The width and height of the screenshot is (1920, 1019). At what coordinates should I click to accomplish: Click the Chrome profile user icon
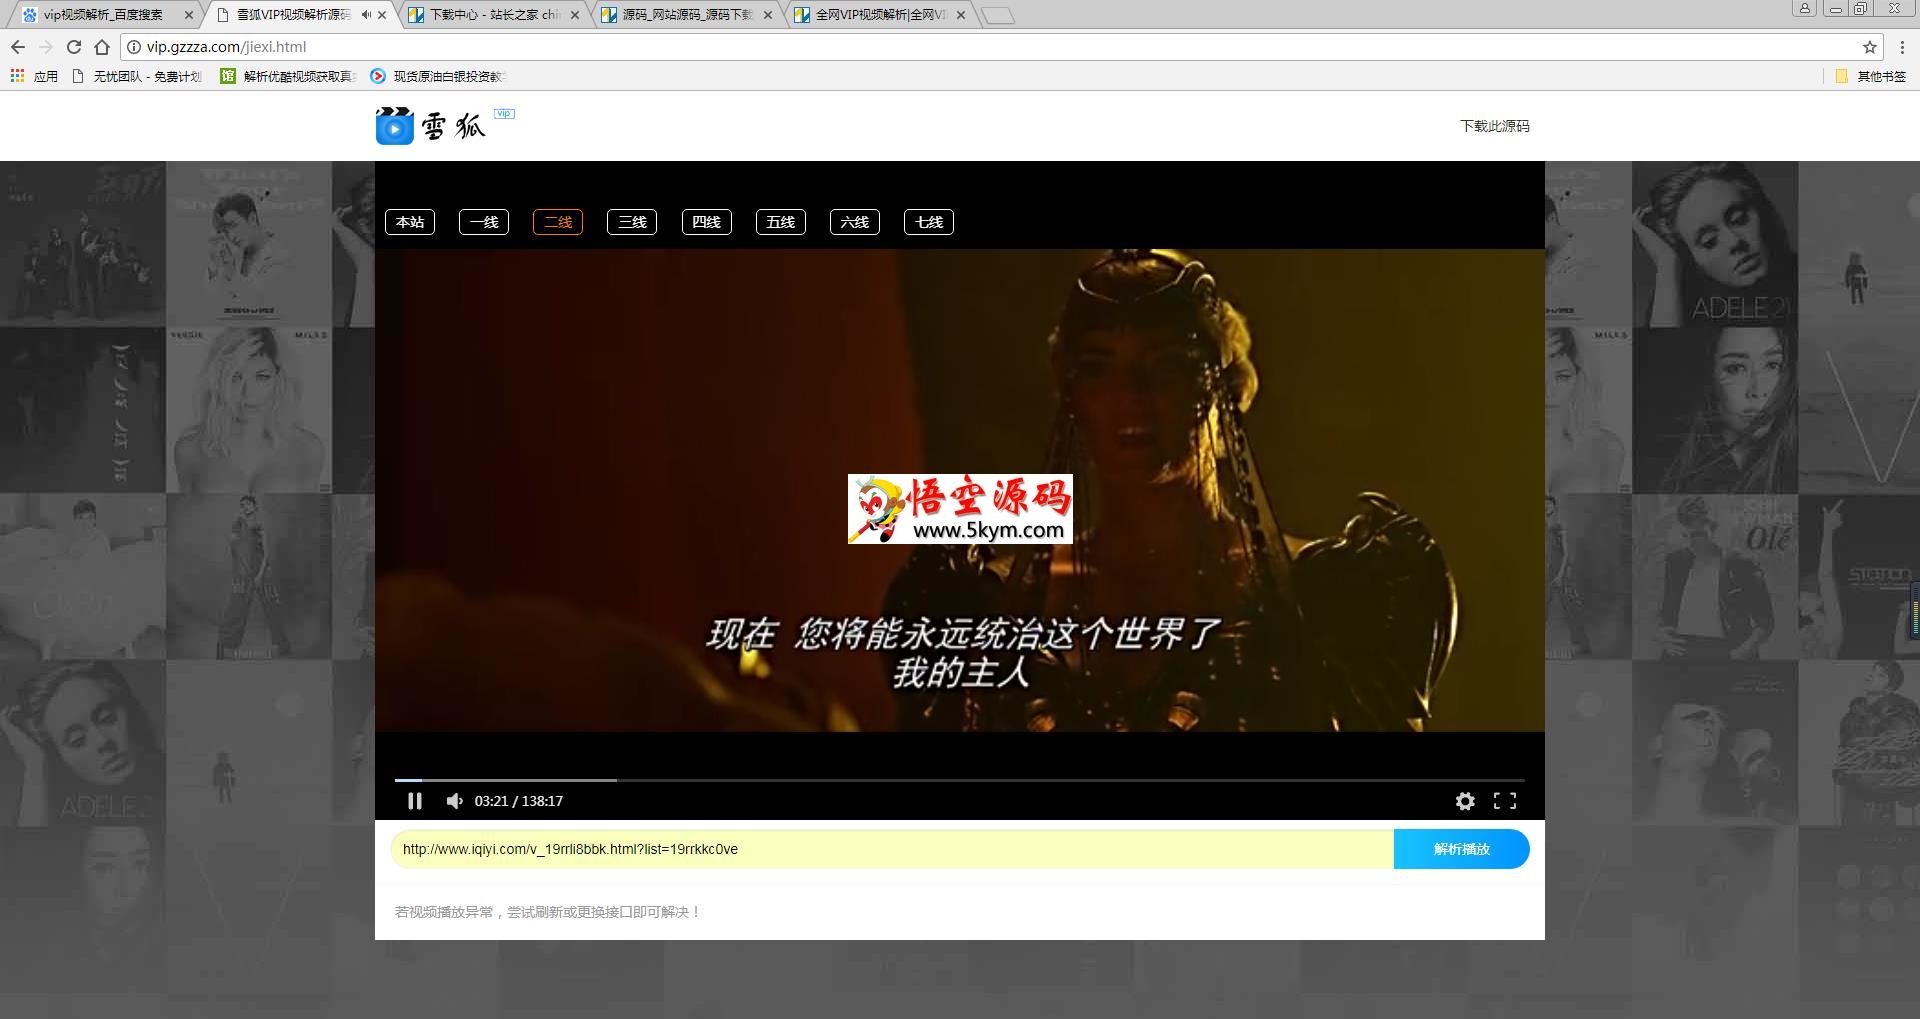point(1804,8)
